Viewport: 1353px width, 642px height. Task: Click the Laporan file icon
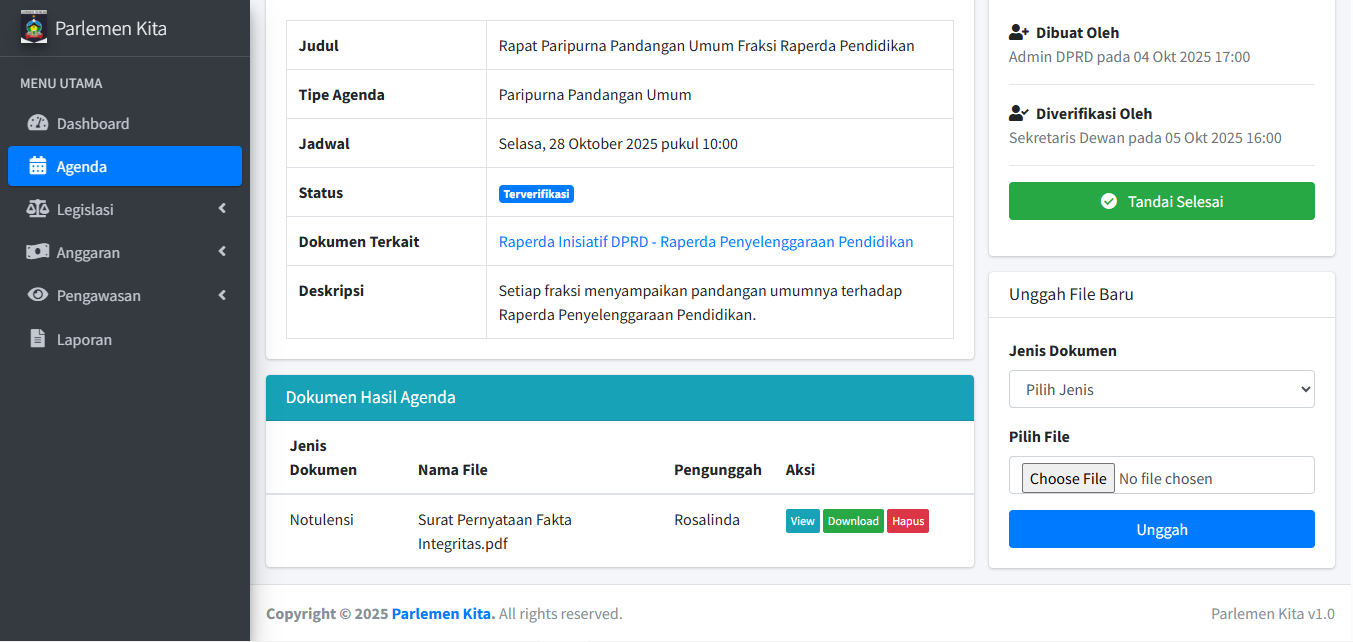38,339
